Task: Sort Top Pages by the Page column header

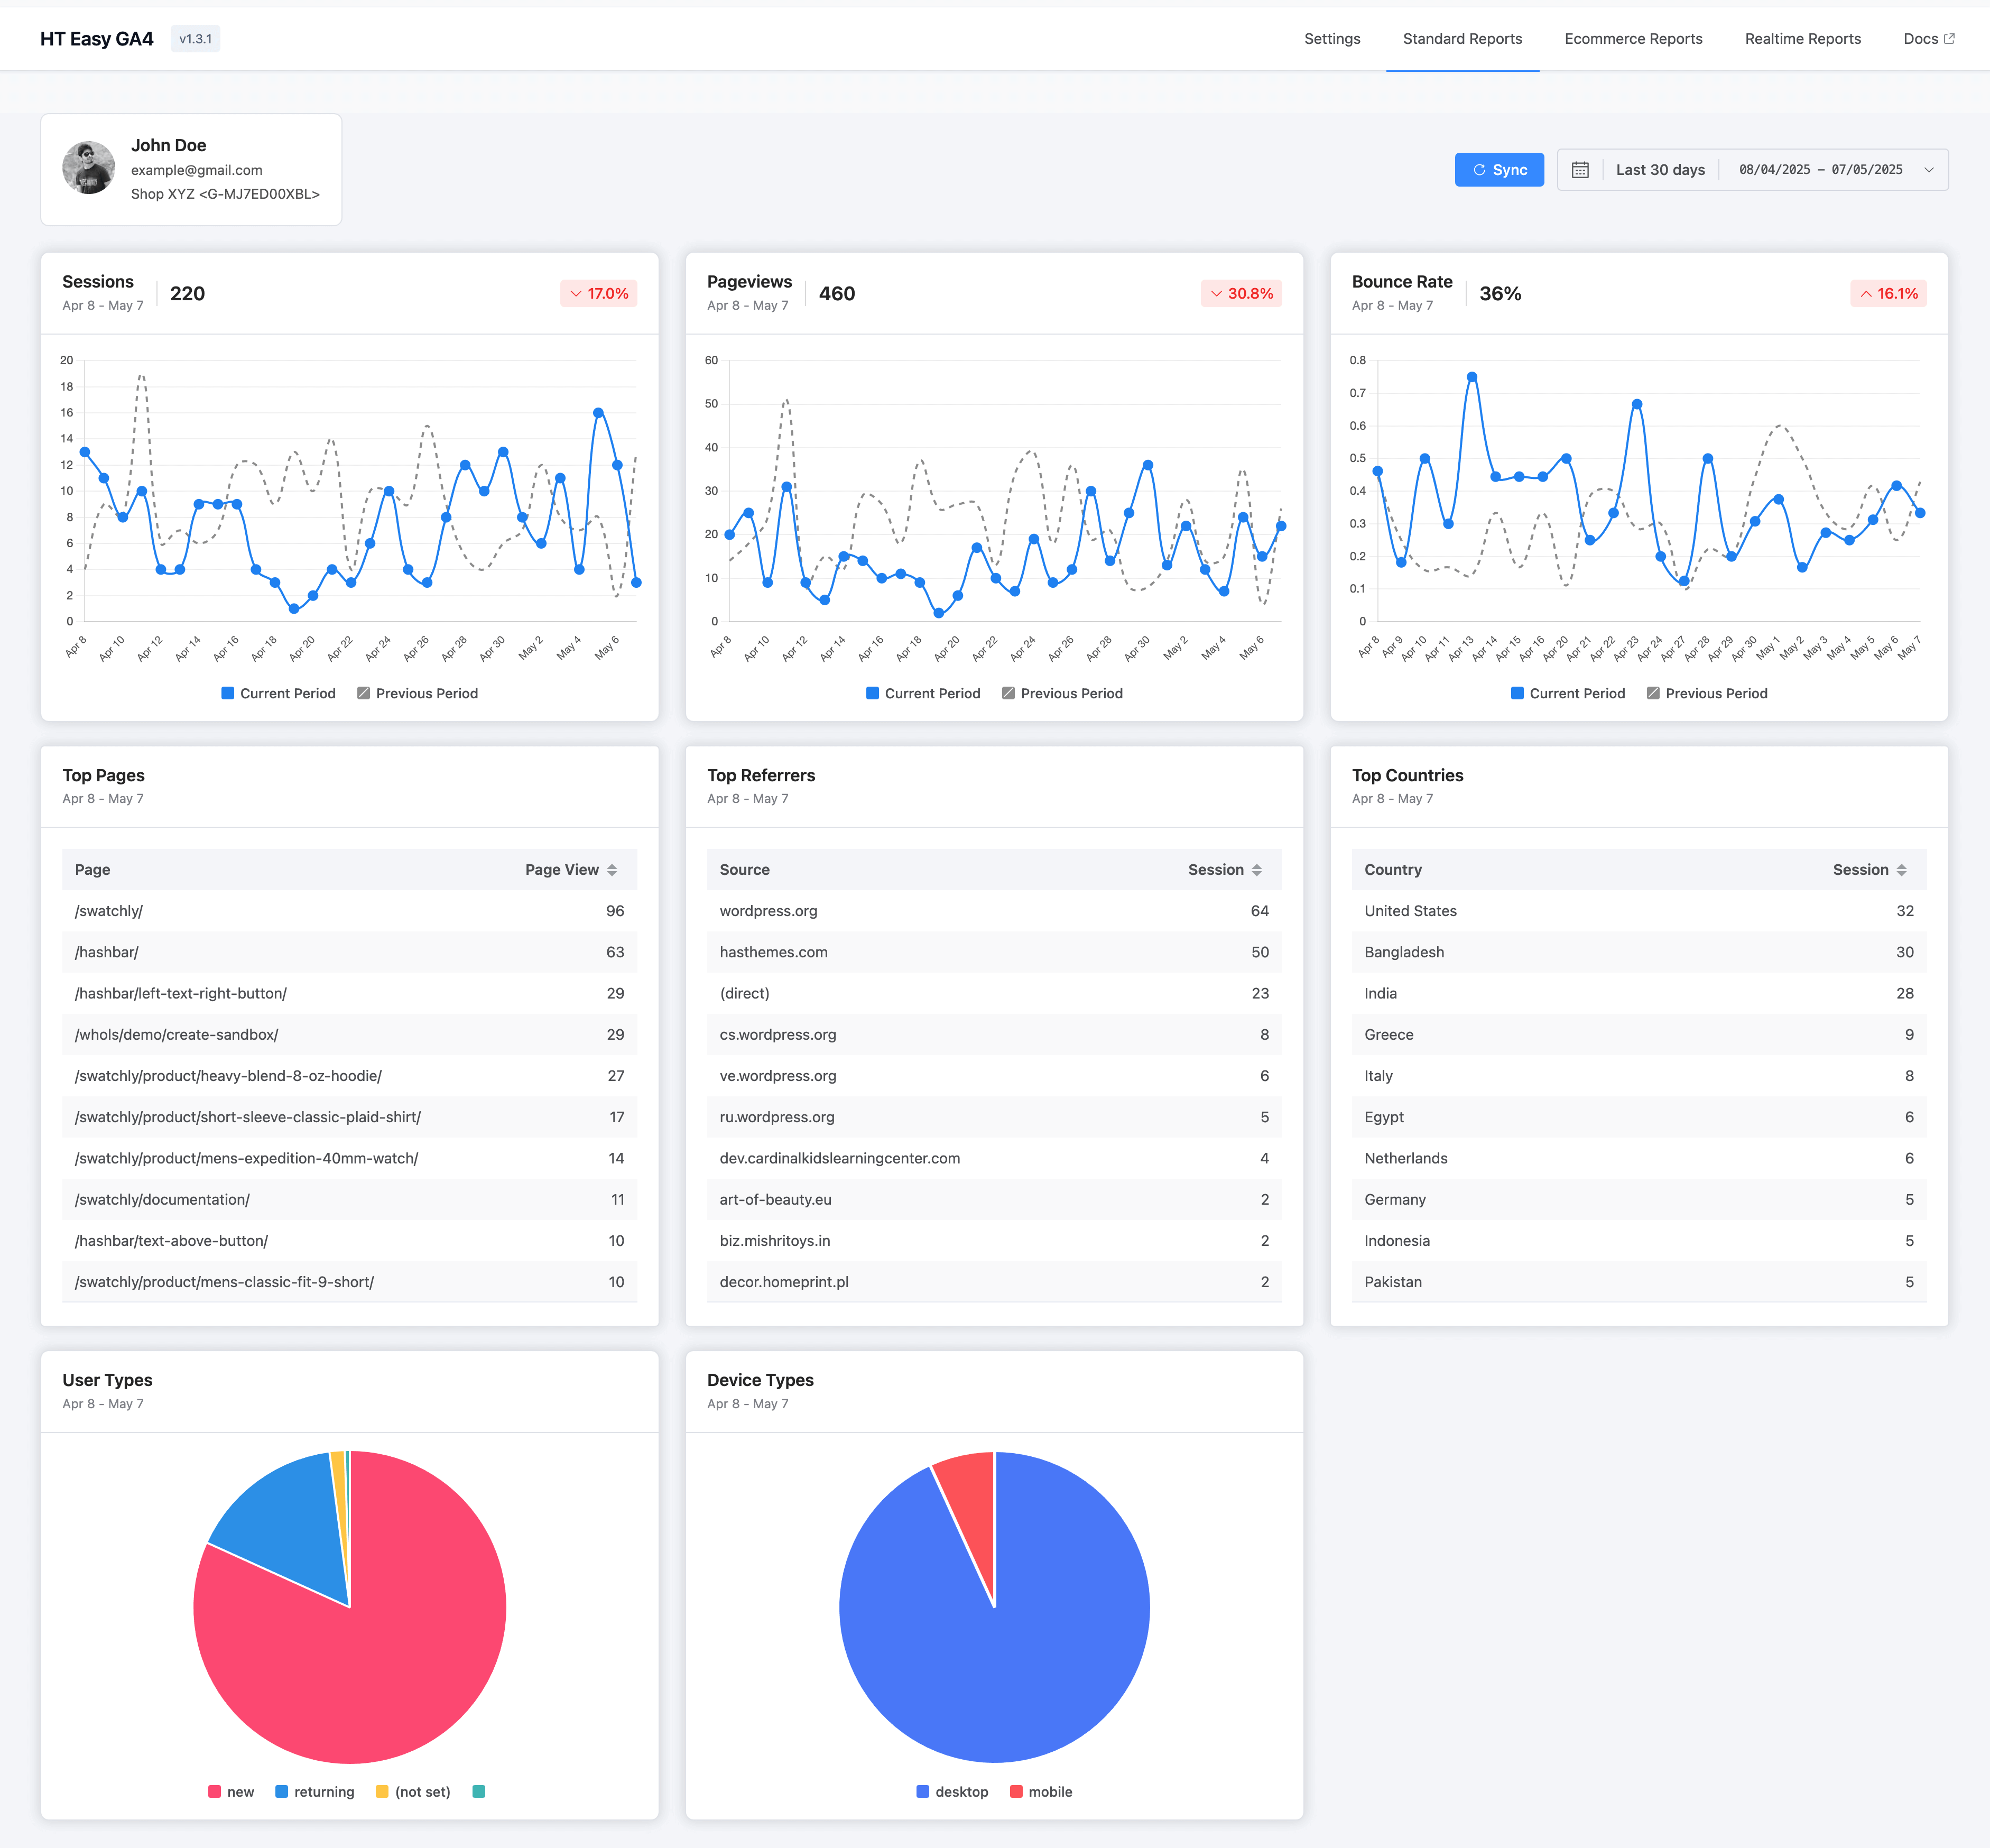Action: 93,870
